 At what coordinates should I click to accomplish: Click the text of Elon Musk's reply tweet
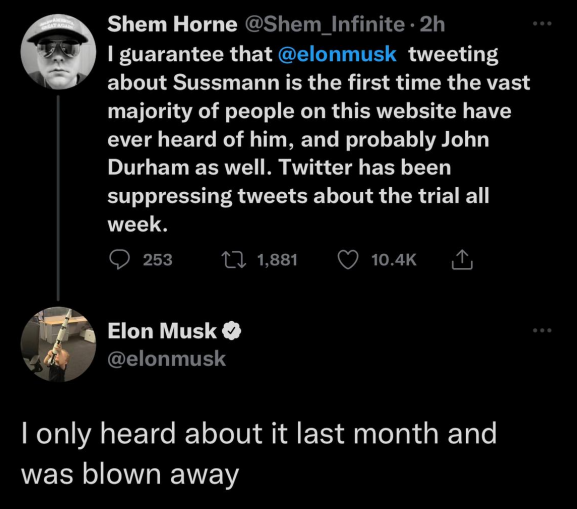click(x=259, y=453)
